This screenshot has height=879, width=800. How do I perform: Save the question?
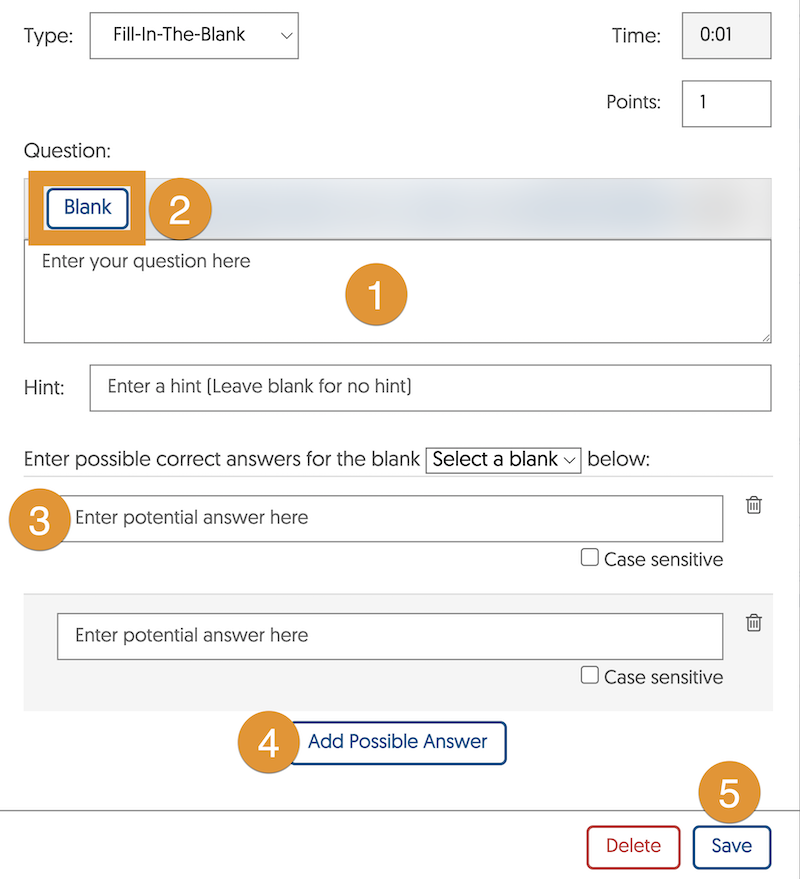point(731,846)
